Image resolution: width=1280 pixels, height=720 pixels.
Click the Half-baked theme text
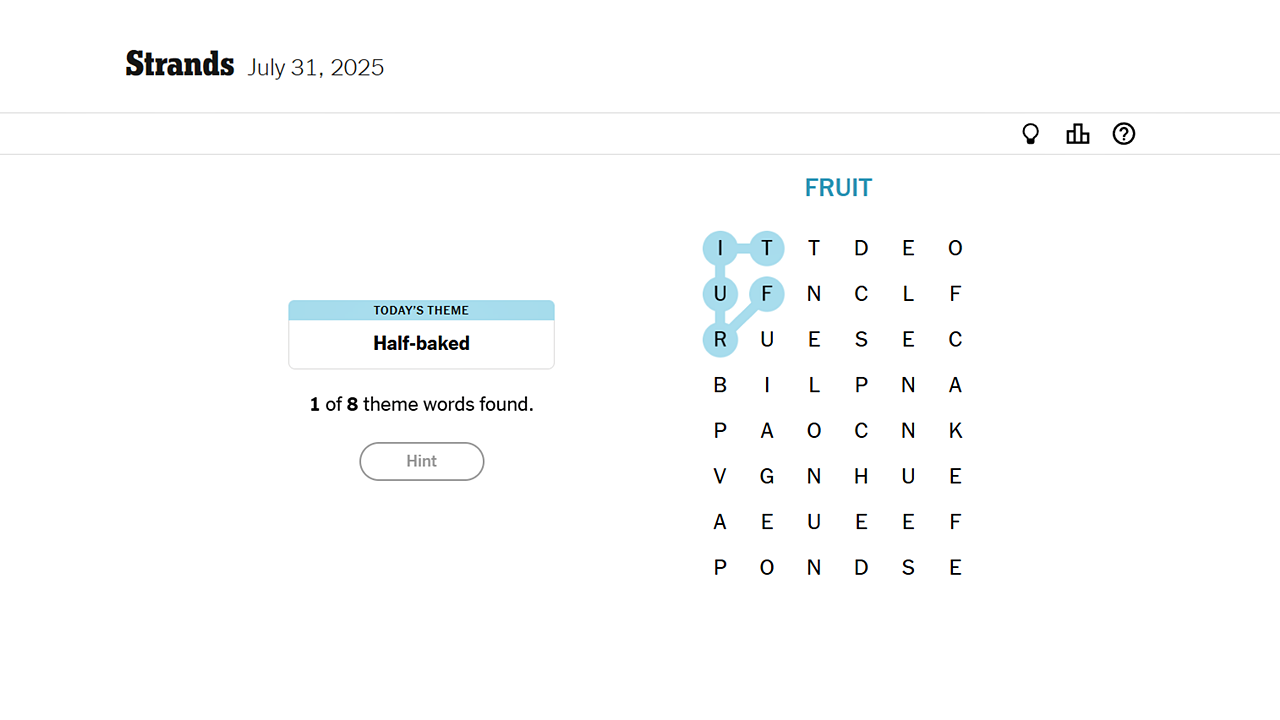click(x=421, y=344)
